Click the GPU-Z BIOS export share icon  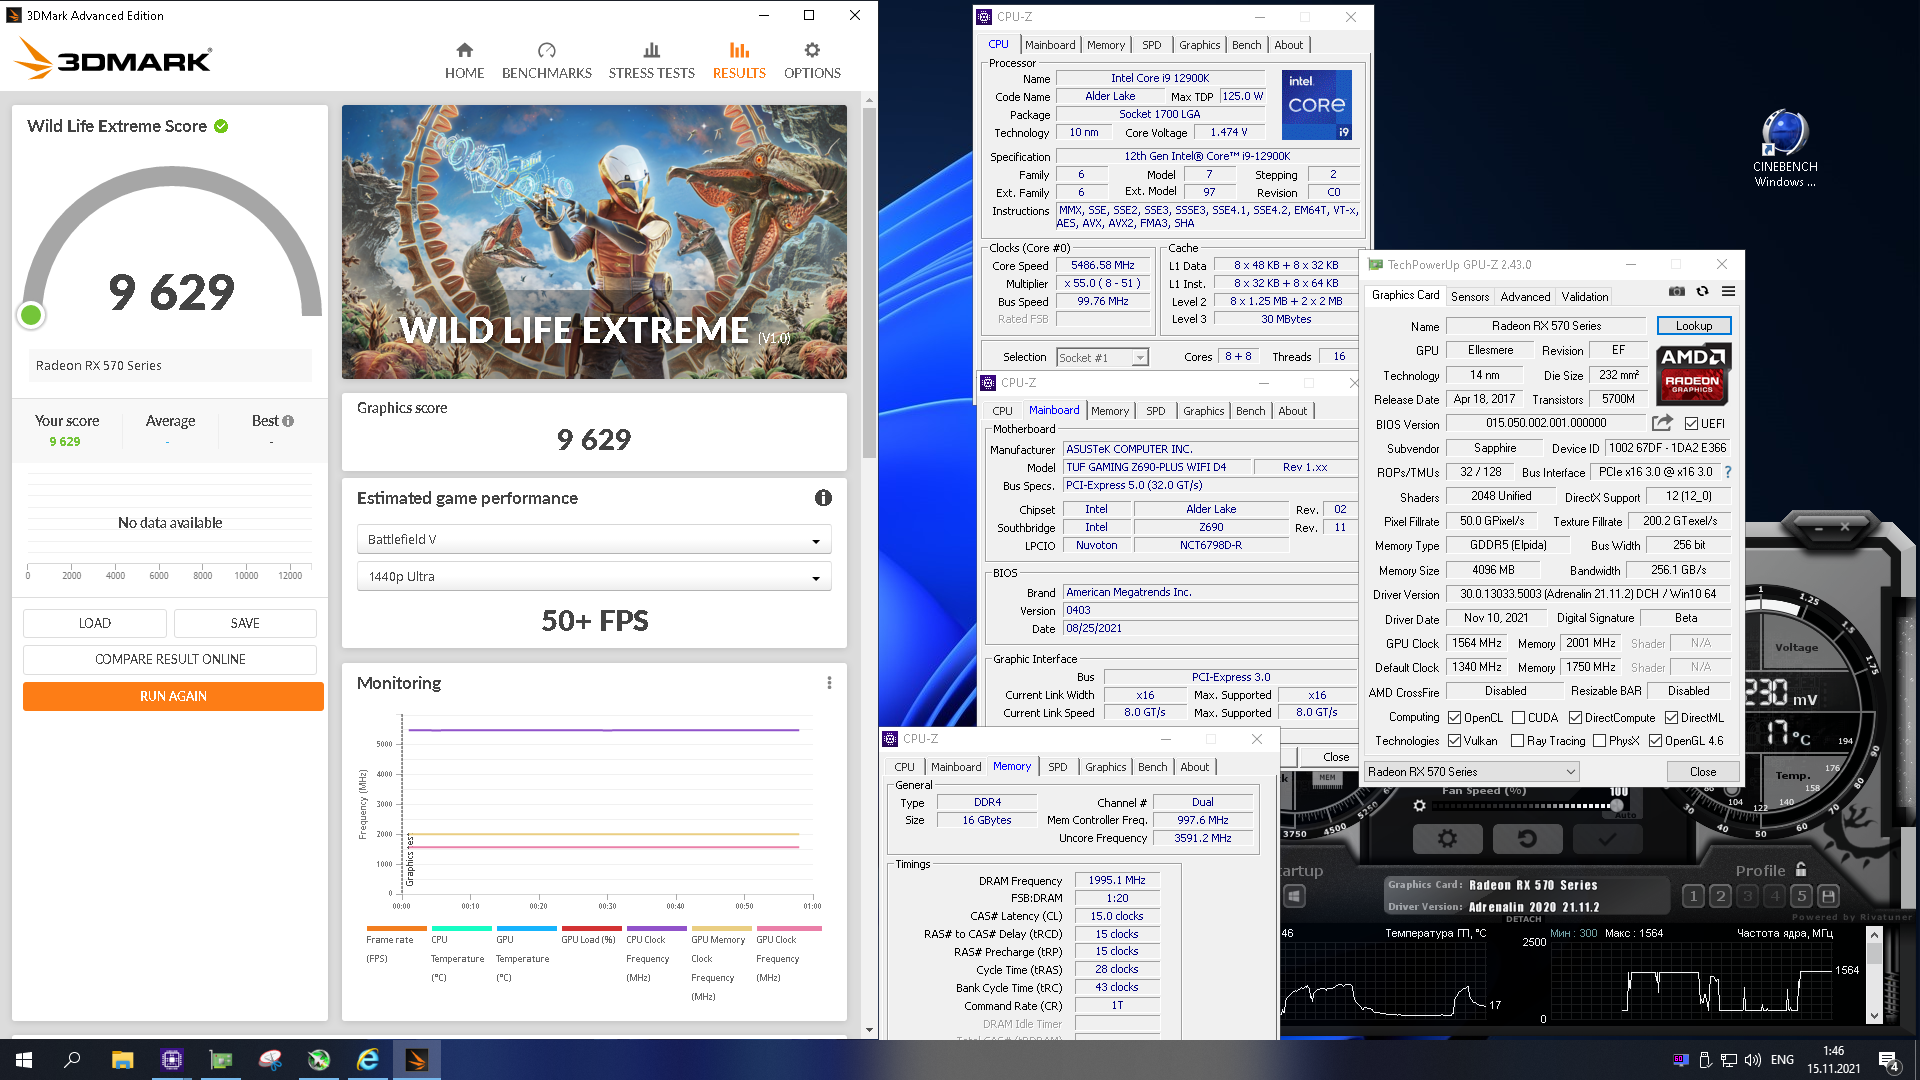pyautogui.click(x=1662, y=423)
